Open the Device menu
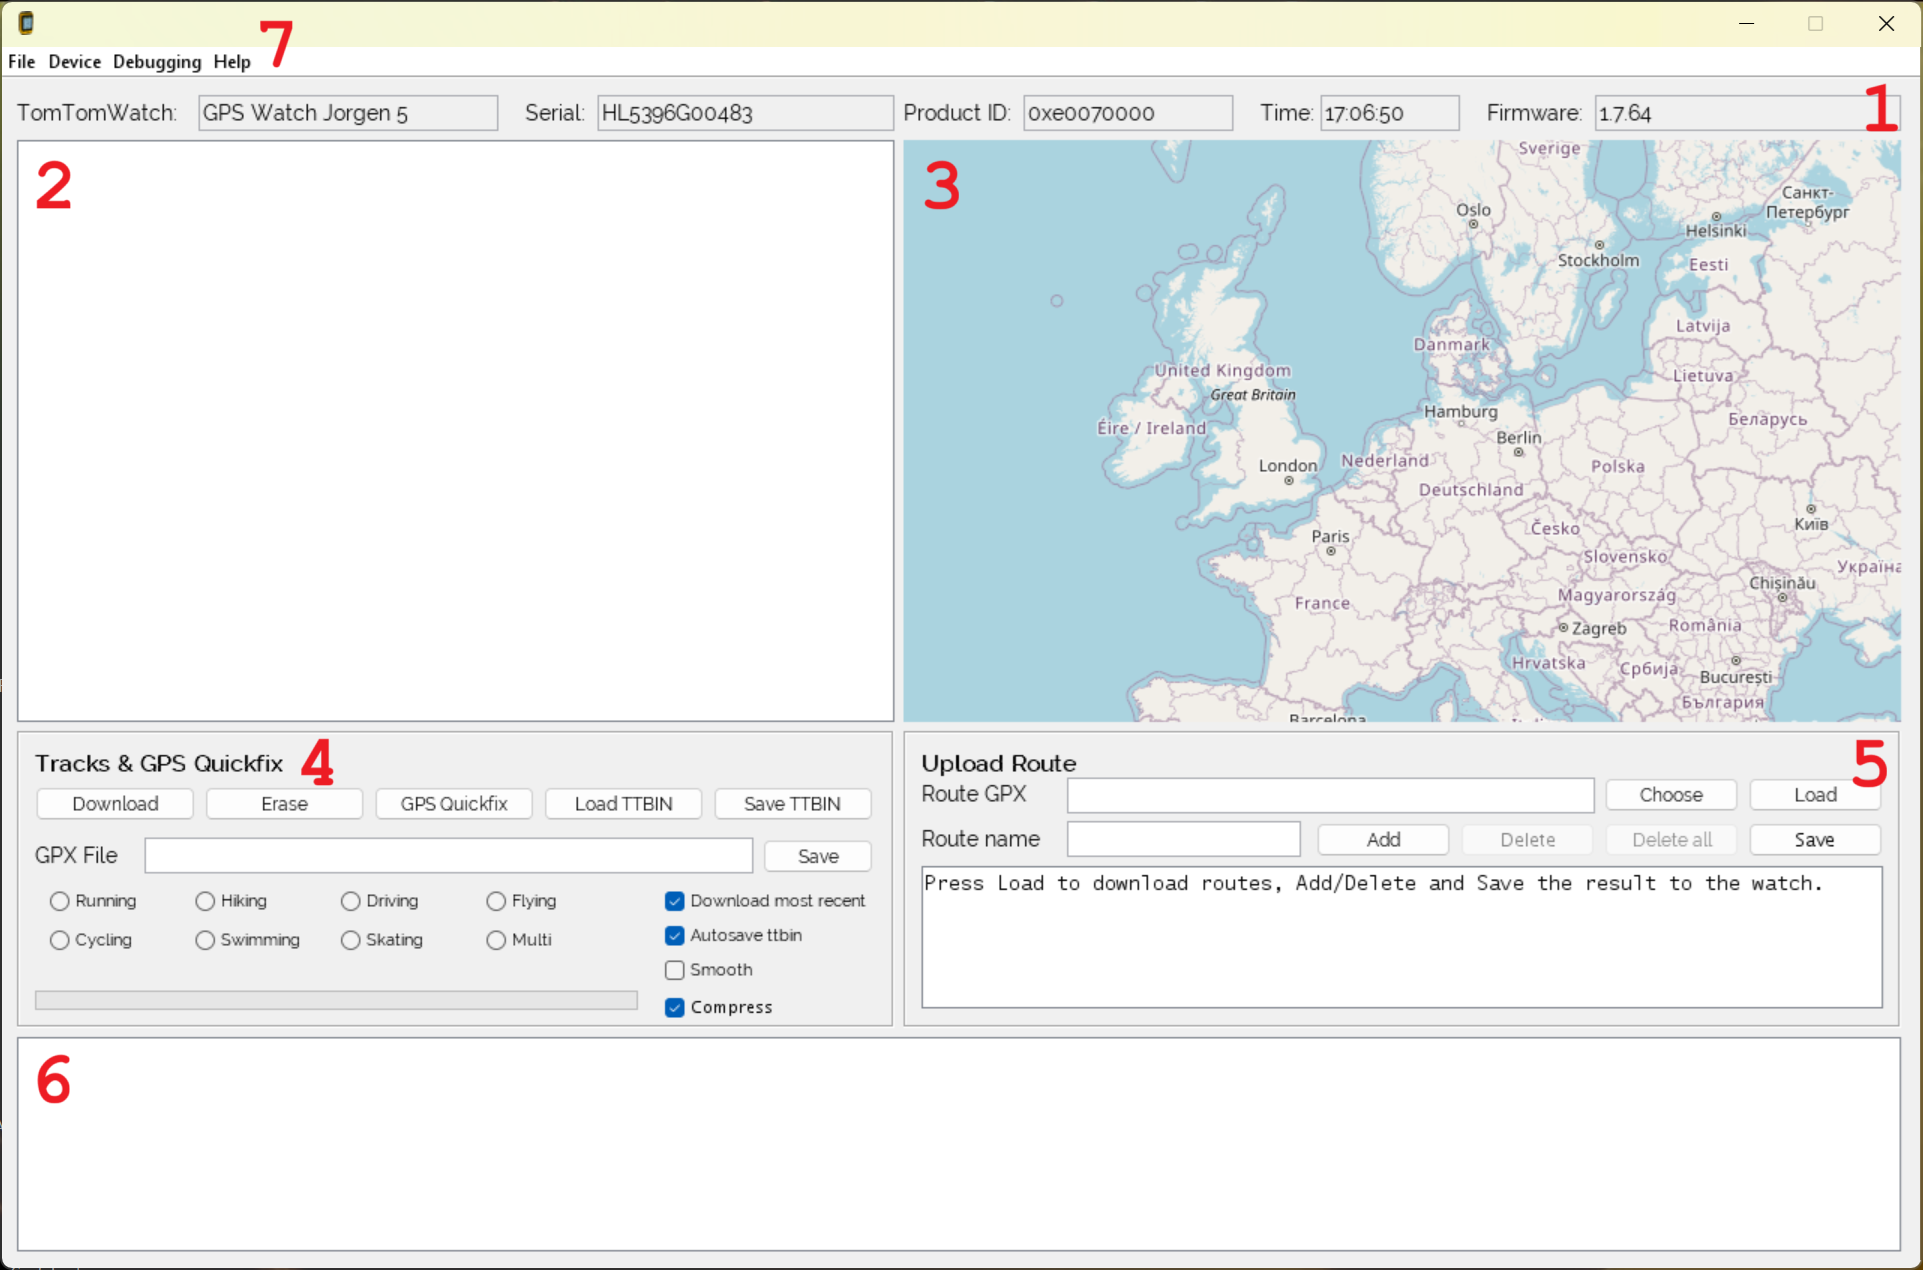 (74, 62)
